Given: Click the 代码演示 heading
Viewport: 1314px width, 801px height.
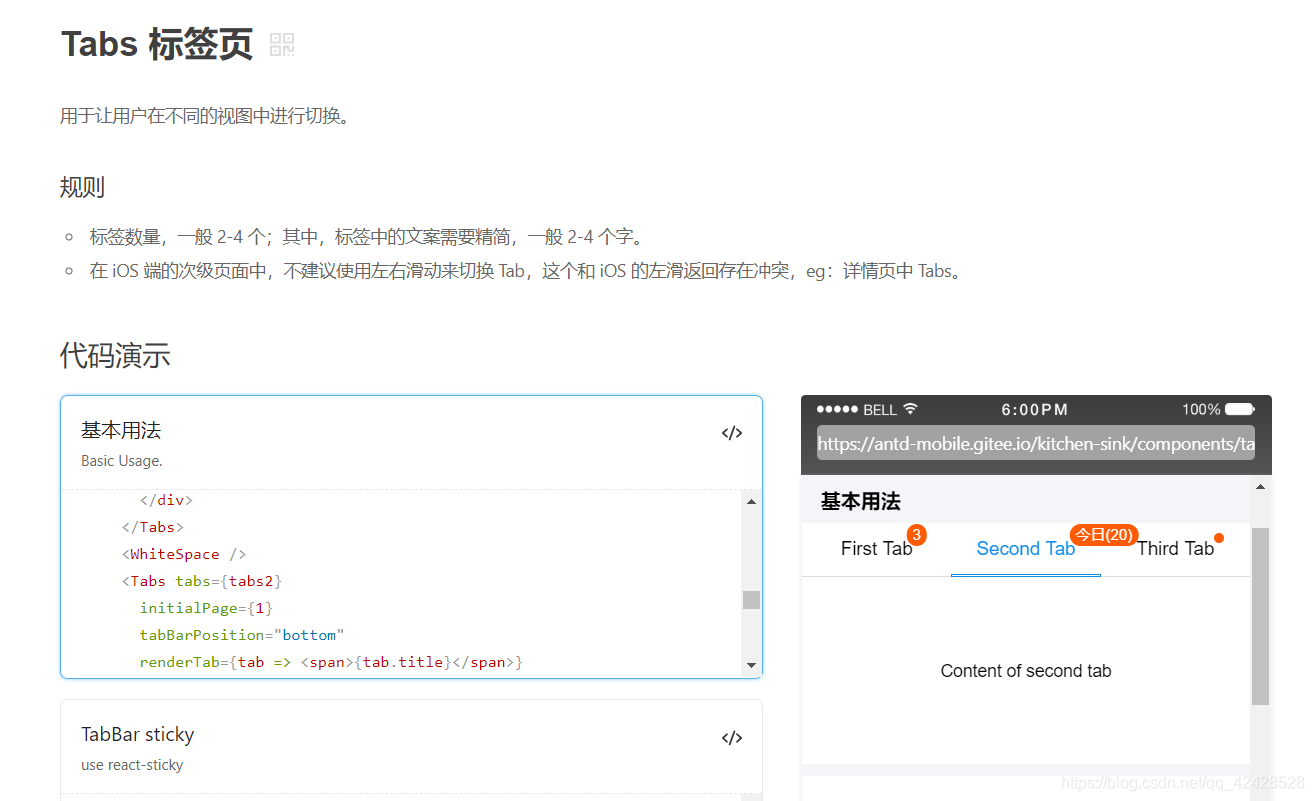Looking at the screenshot, I should coord(115,355).
